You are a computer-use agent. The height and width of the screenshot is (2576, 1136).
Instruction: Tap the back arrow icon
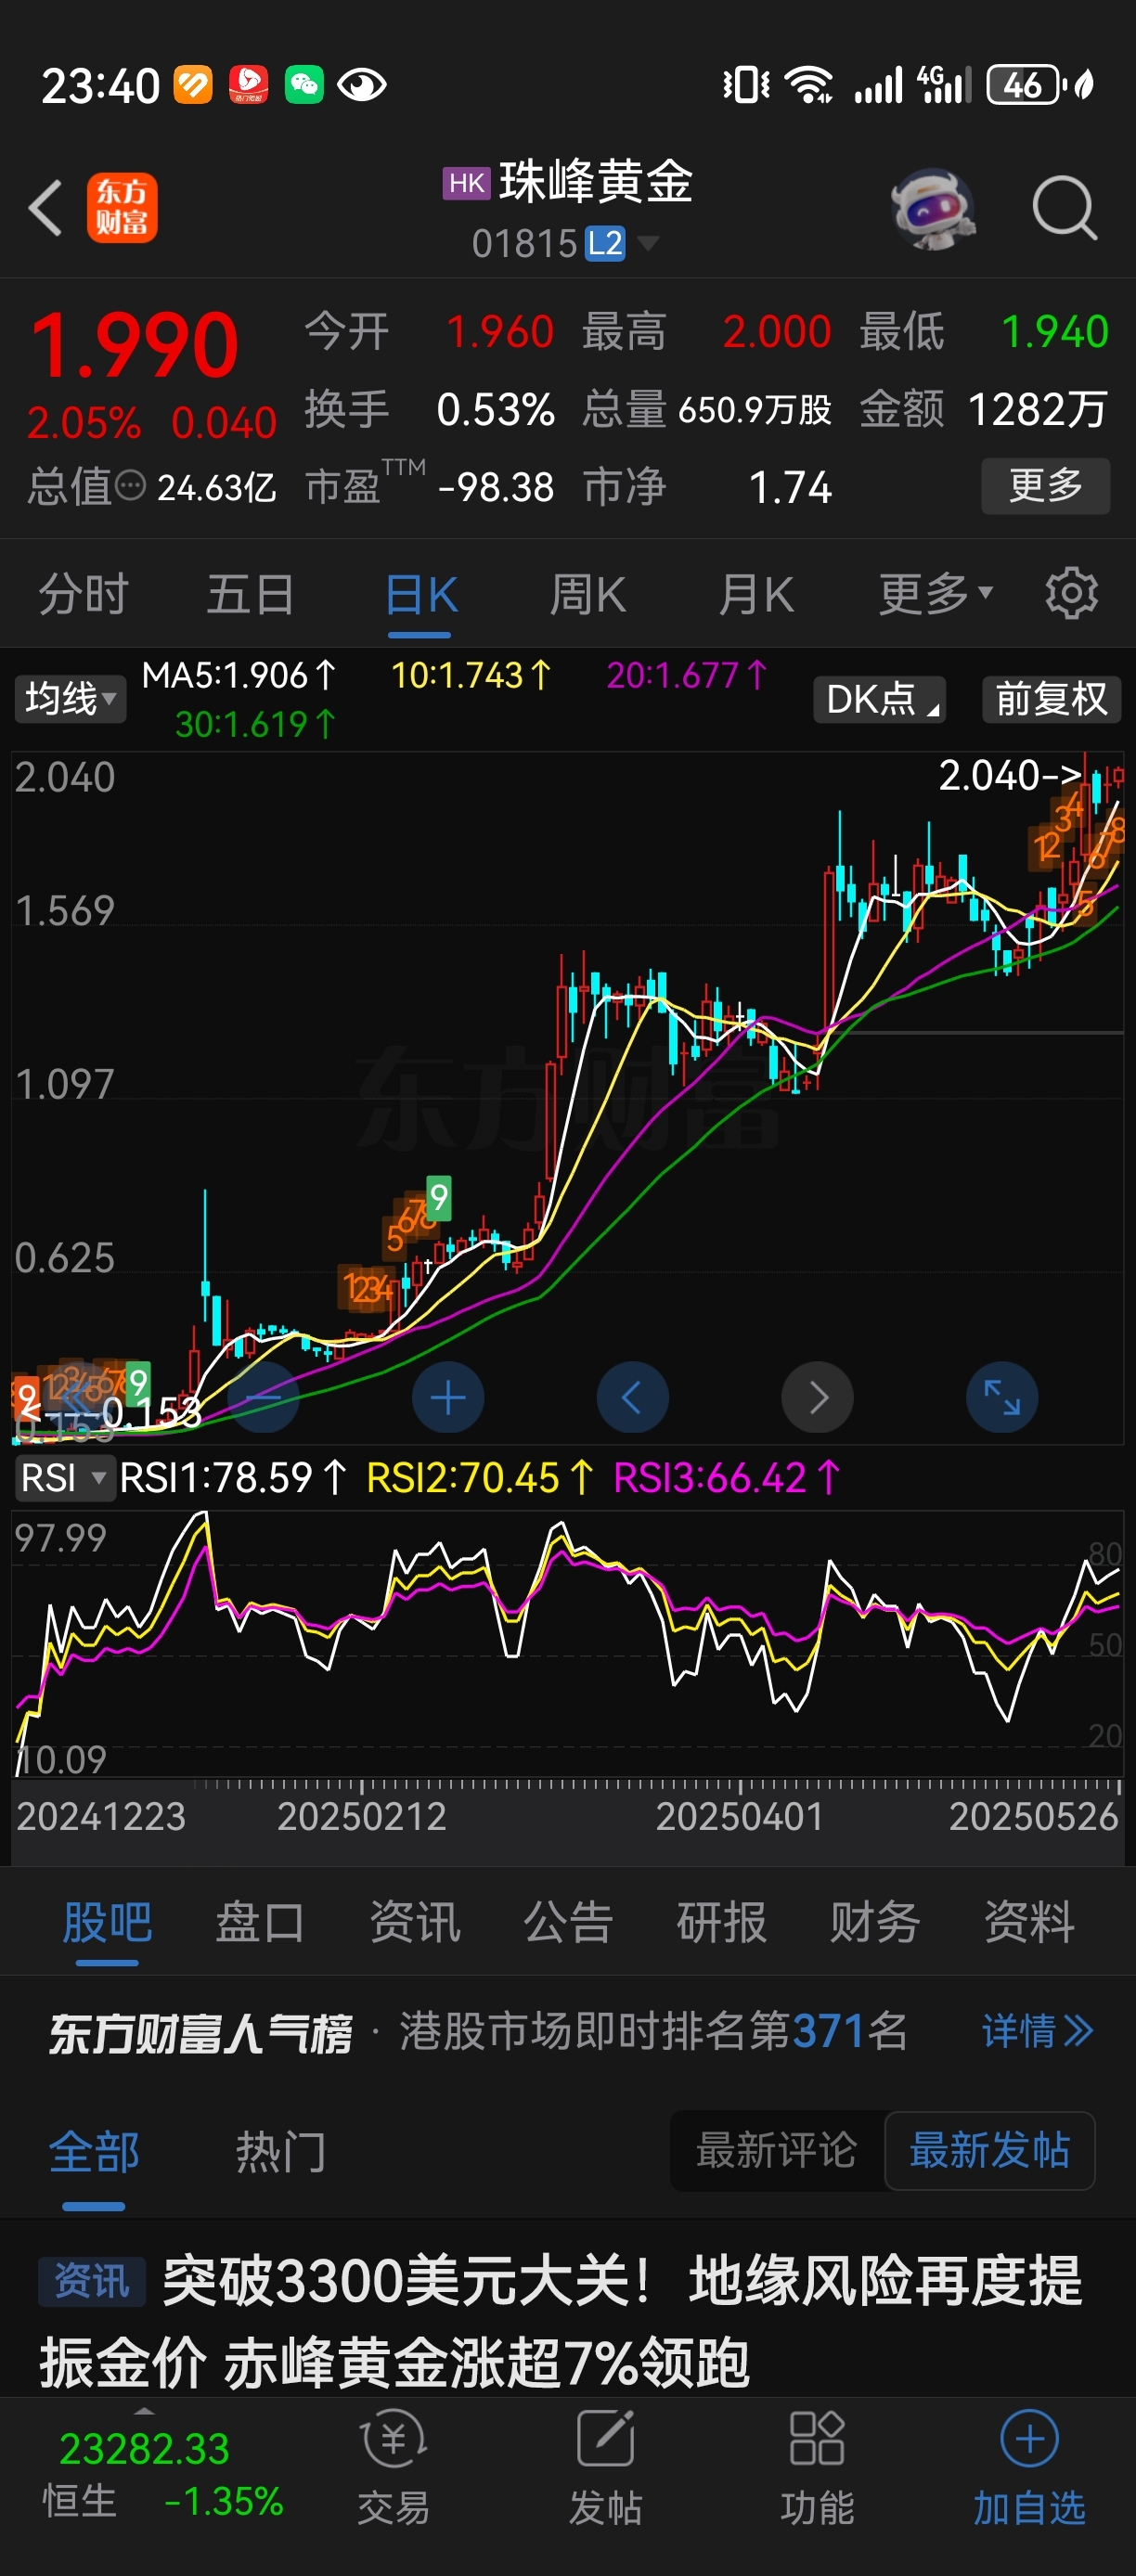[46, 208]
